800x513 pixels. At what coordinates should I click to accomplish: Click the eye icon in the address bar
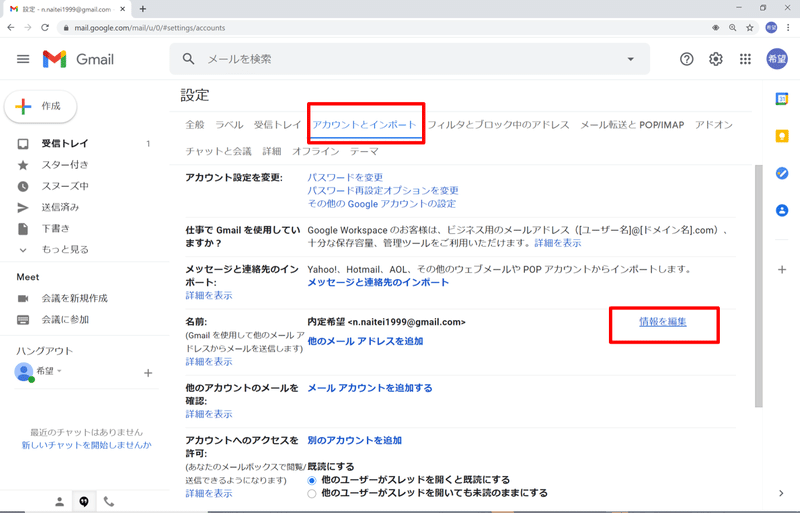716,28
